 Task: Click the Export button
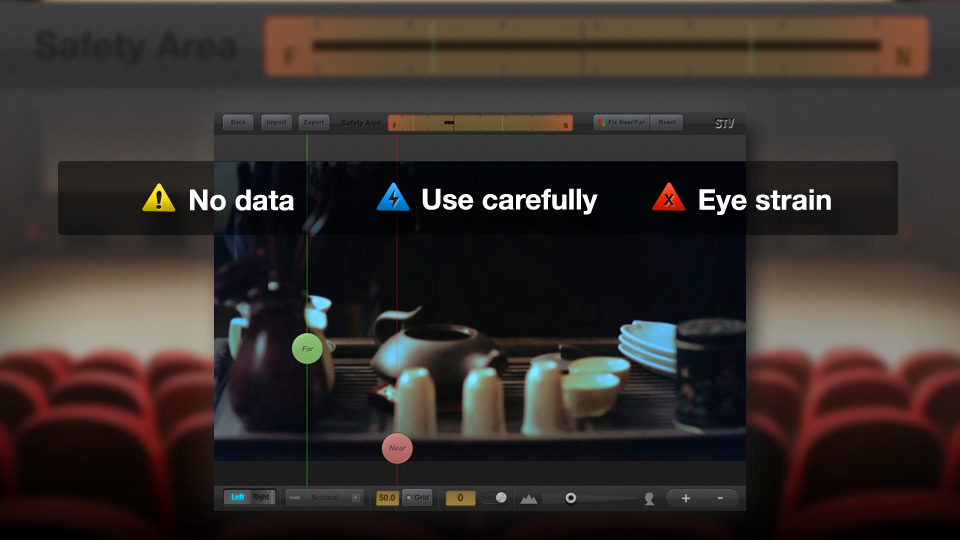pos(314,123)
